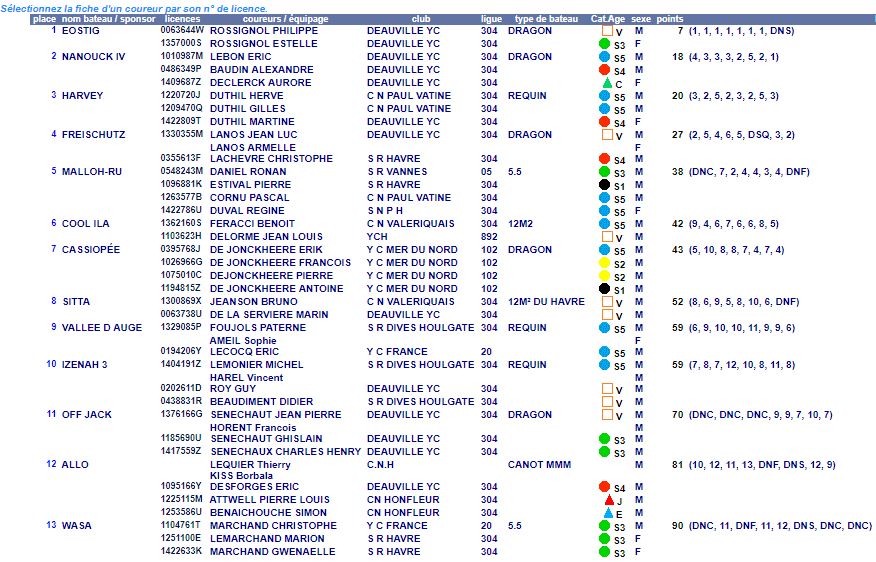Open licence 0063644W of ROSSIGNOL PHILIPPE
The image size is (876, 562).
(181, 31)
